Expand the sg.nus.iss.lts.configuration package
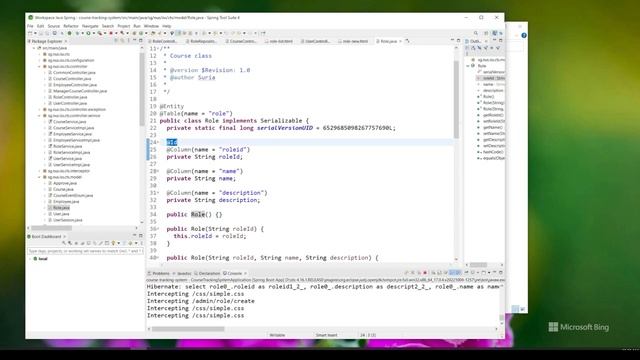 40,60
